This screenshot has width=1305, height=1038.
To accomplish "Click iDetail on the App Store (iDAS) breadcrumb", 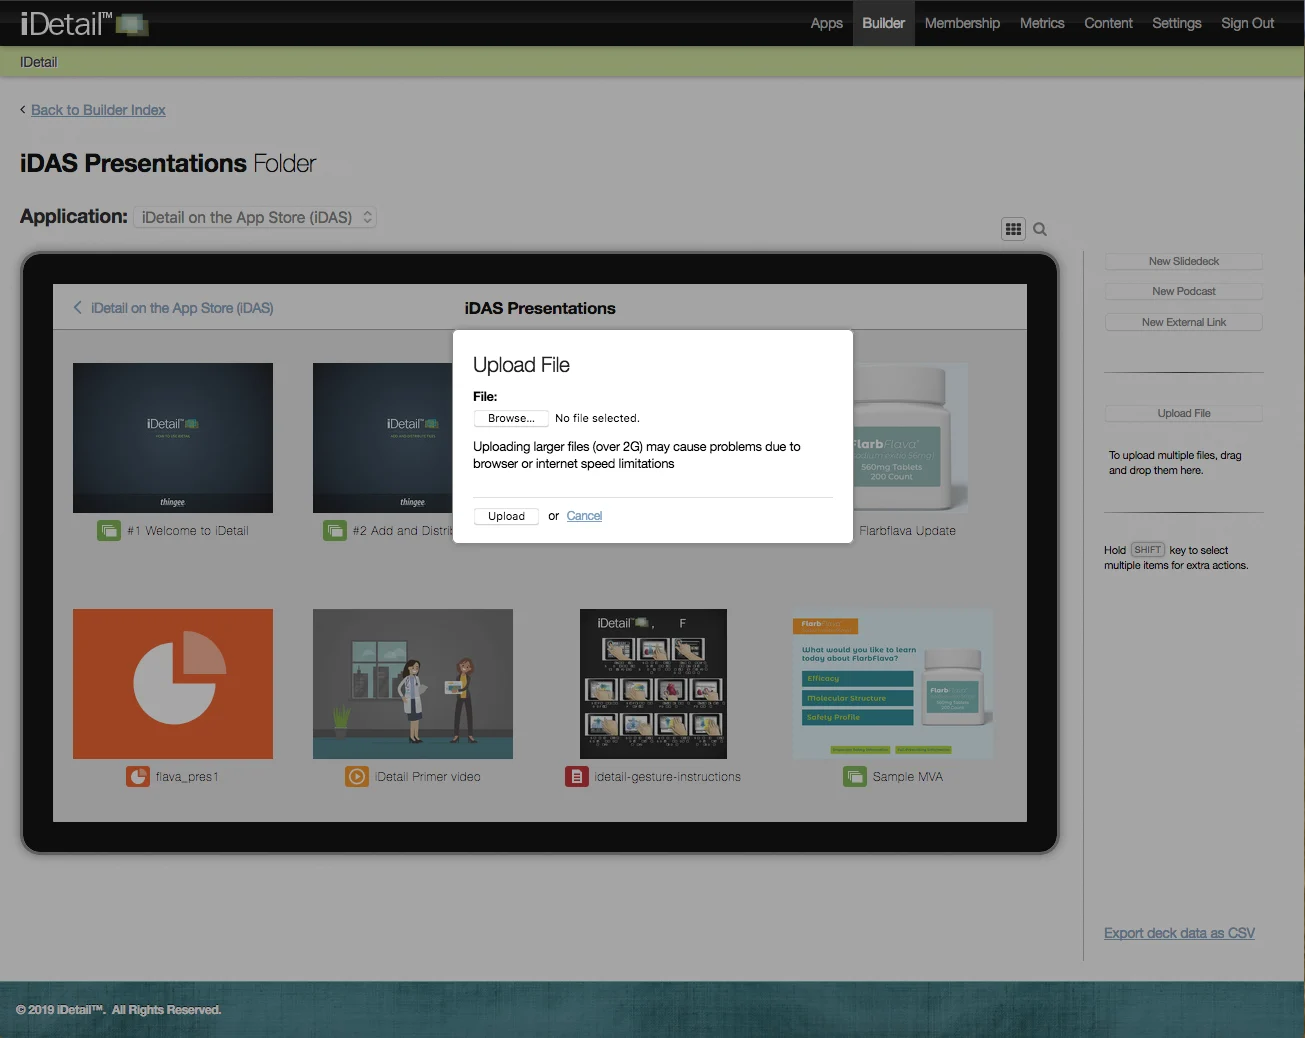I will click(x=182, y=308).
